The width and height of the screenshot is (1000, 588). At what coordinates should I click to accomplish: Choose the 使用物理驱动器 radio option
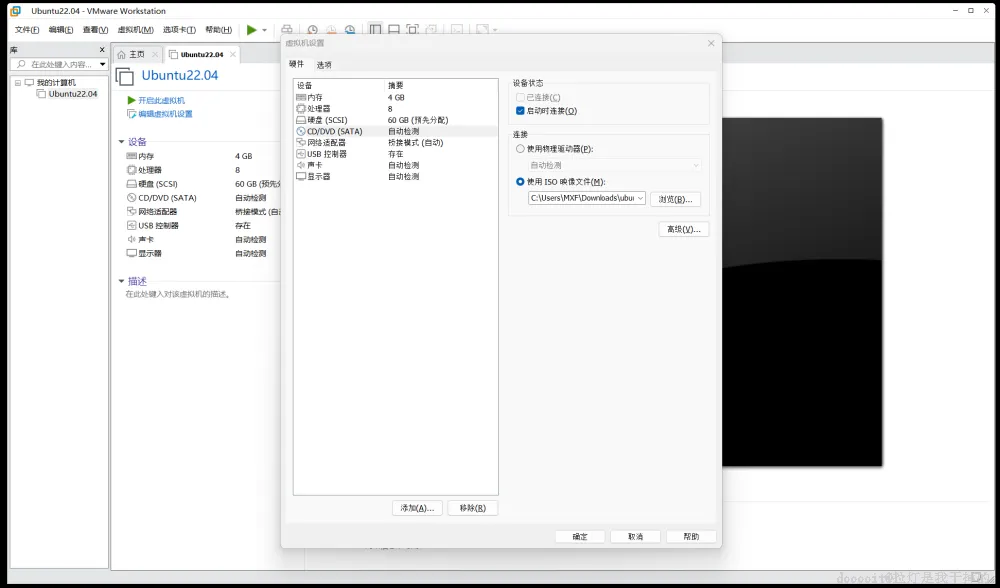coord(520,149)
